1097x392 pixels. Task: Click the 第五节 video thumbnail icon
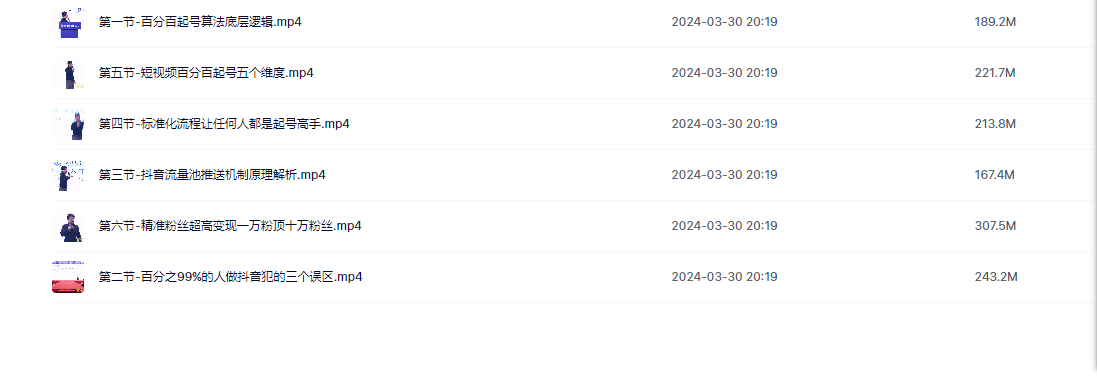coord(69,74)
